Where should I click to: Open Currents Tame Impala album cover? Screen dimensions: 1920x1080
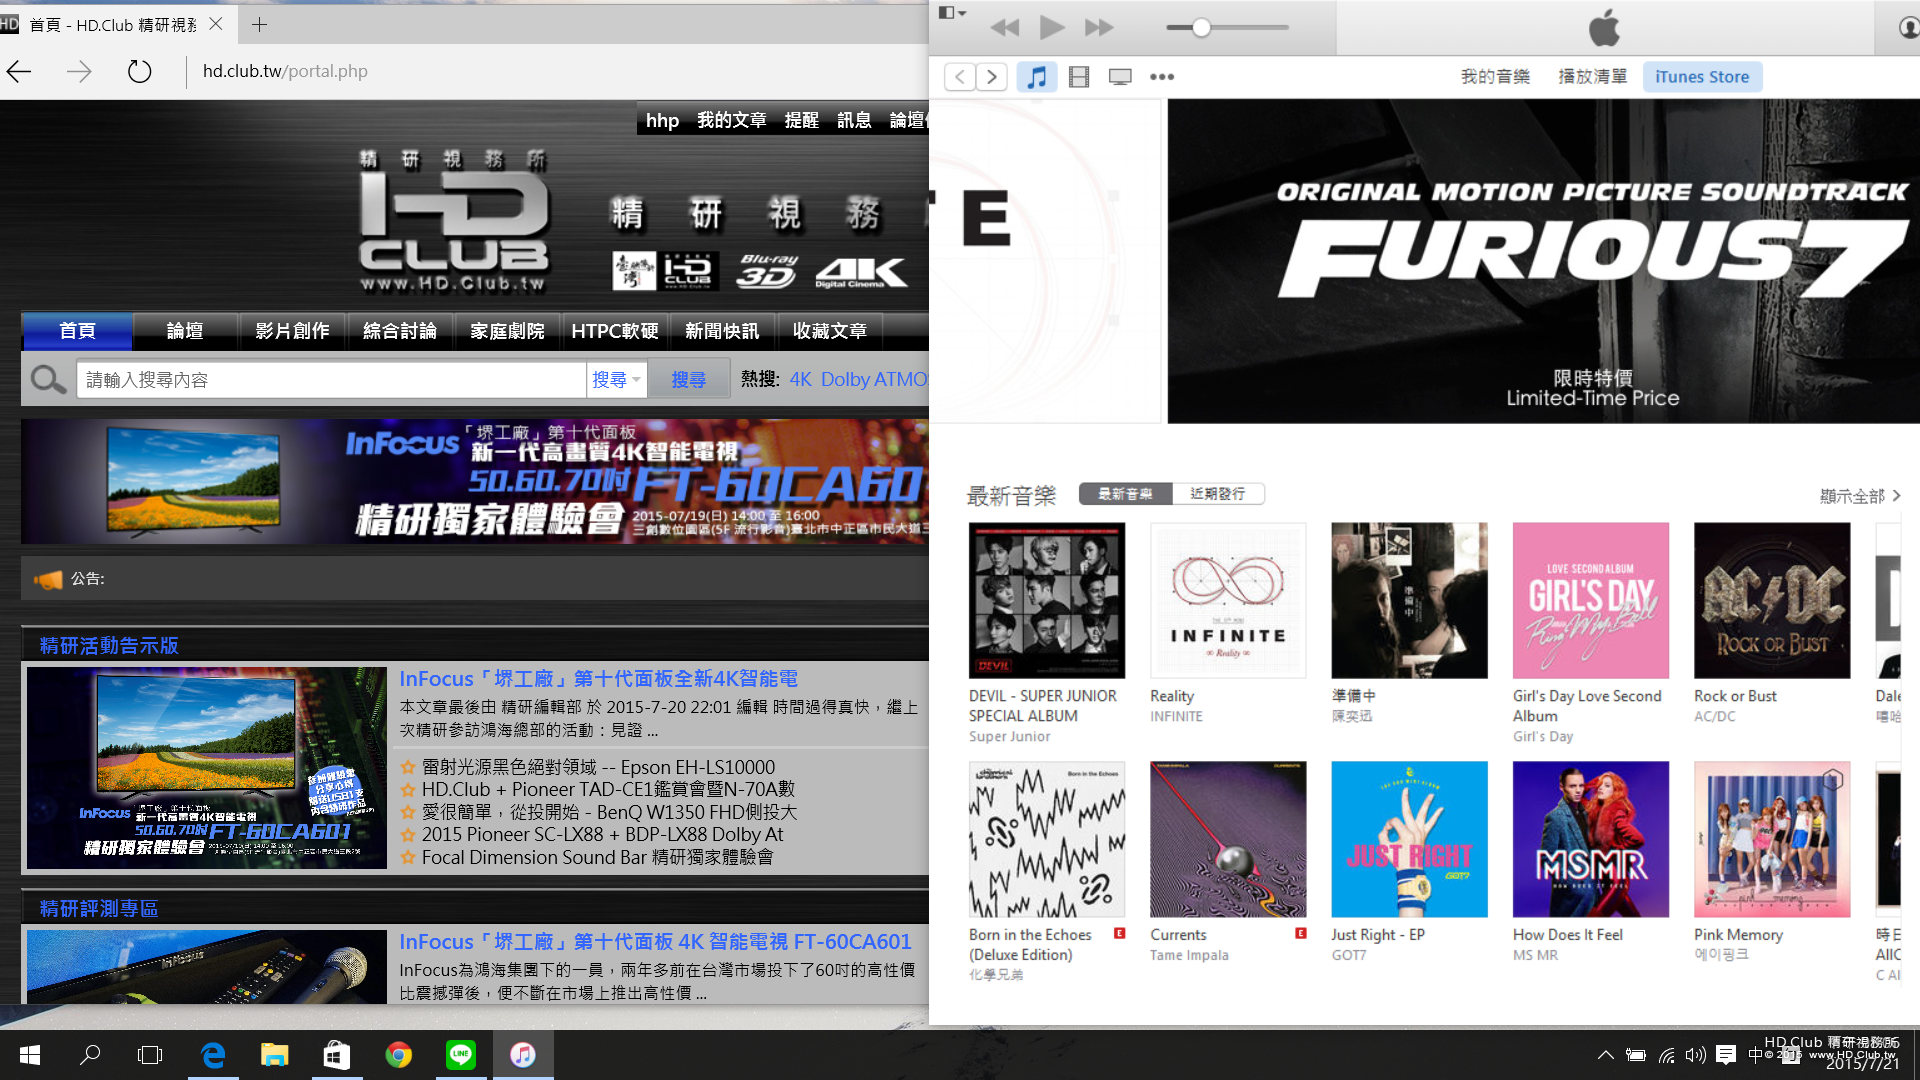[x=1228, y=839]
